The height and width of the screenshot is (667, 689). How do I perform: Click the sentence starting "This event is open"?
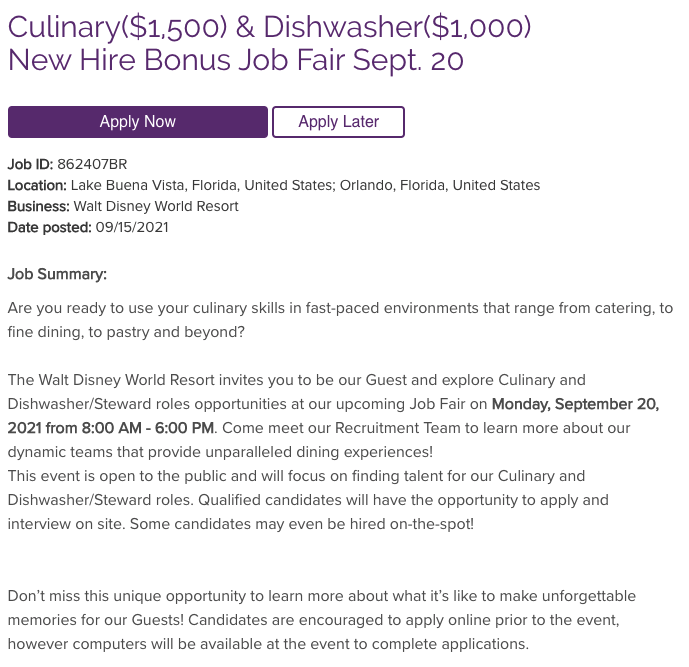[296, 476]
